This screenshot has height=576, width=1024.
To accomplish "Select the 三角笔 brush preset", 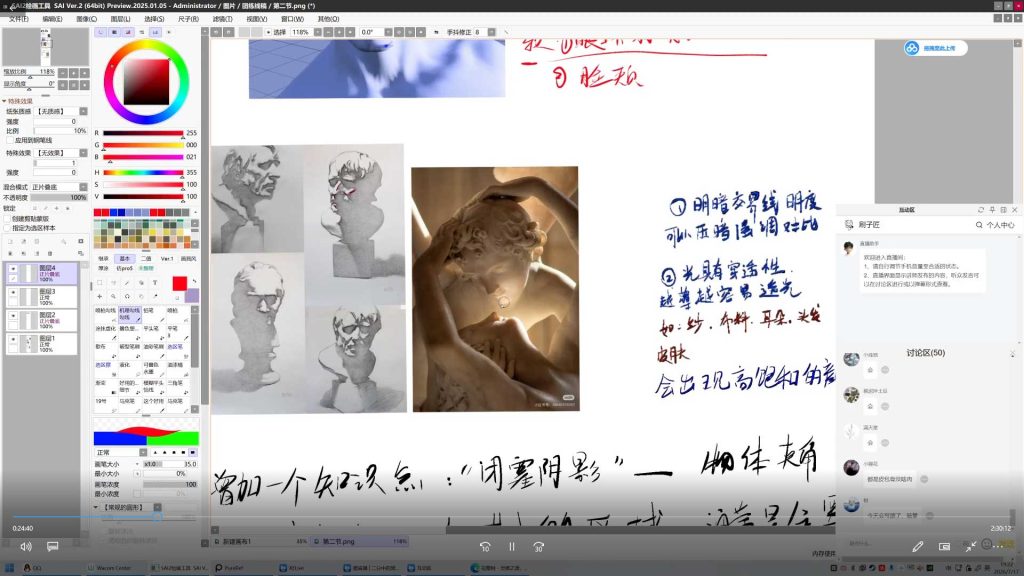I will coord(178,387).
